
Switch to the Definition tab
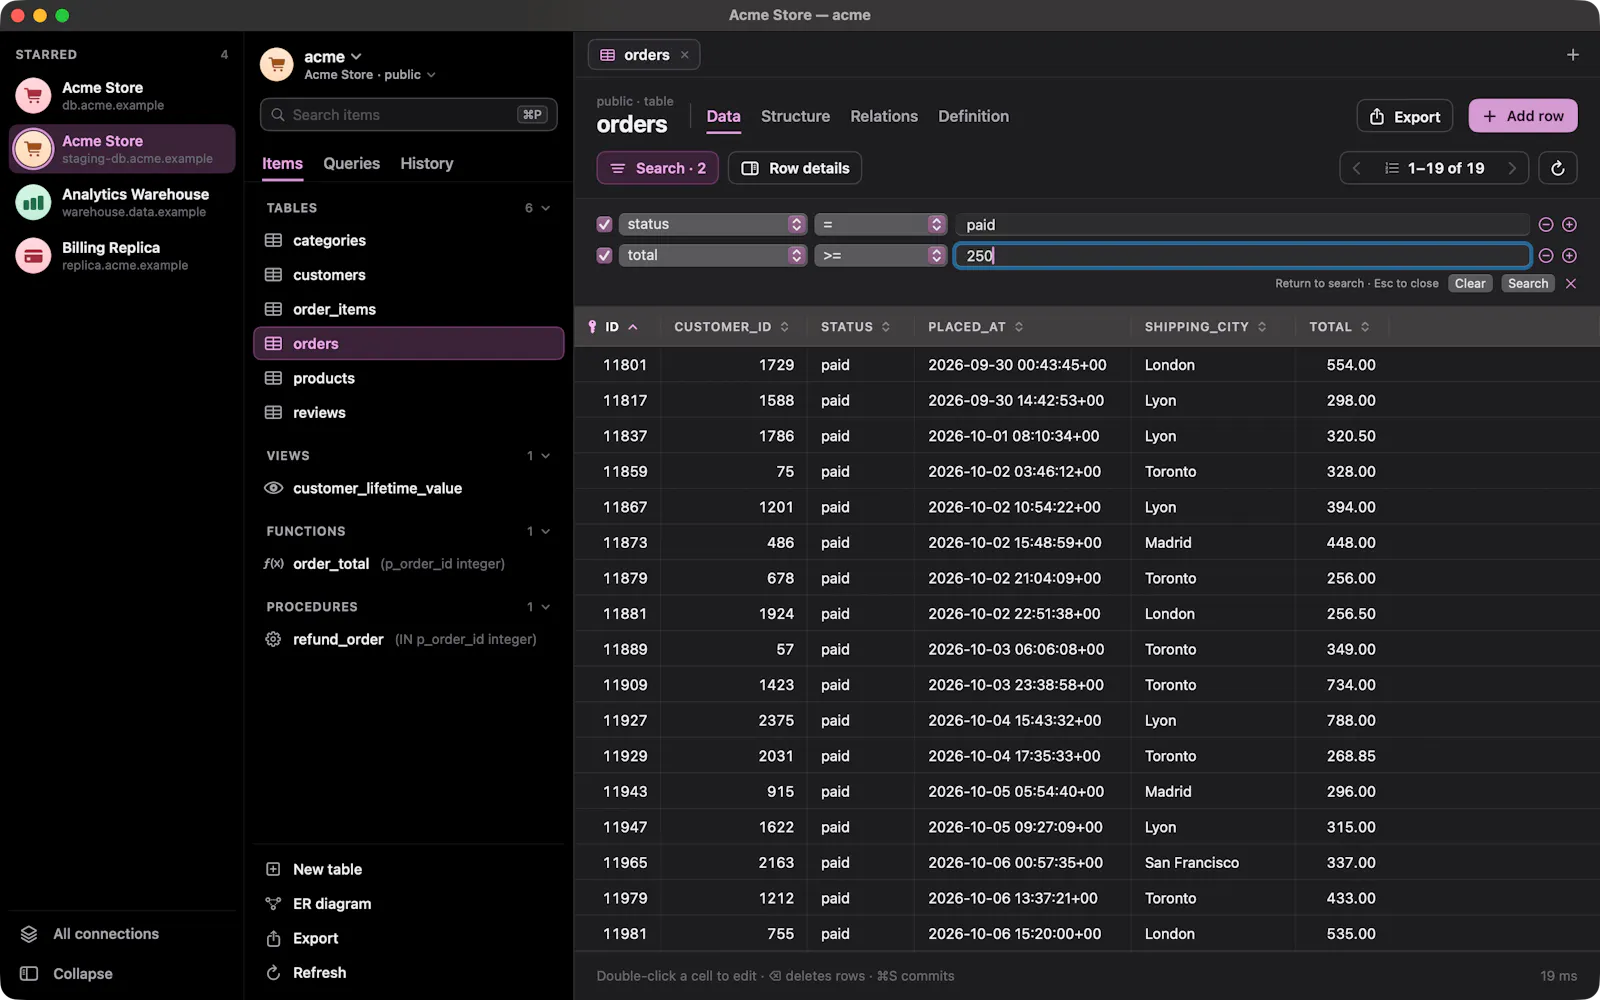973,117
